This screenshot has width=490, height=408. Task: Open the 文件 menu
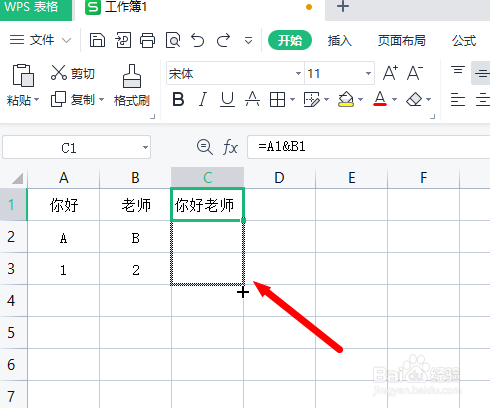pyautogui.click(x=40, y=40)
